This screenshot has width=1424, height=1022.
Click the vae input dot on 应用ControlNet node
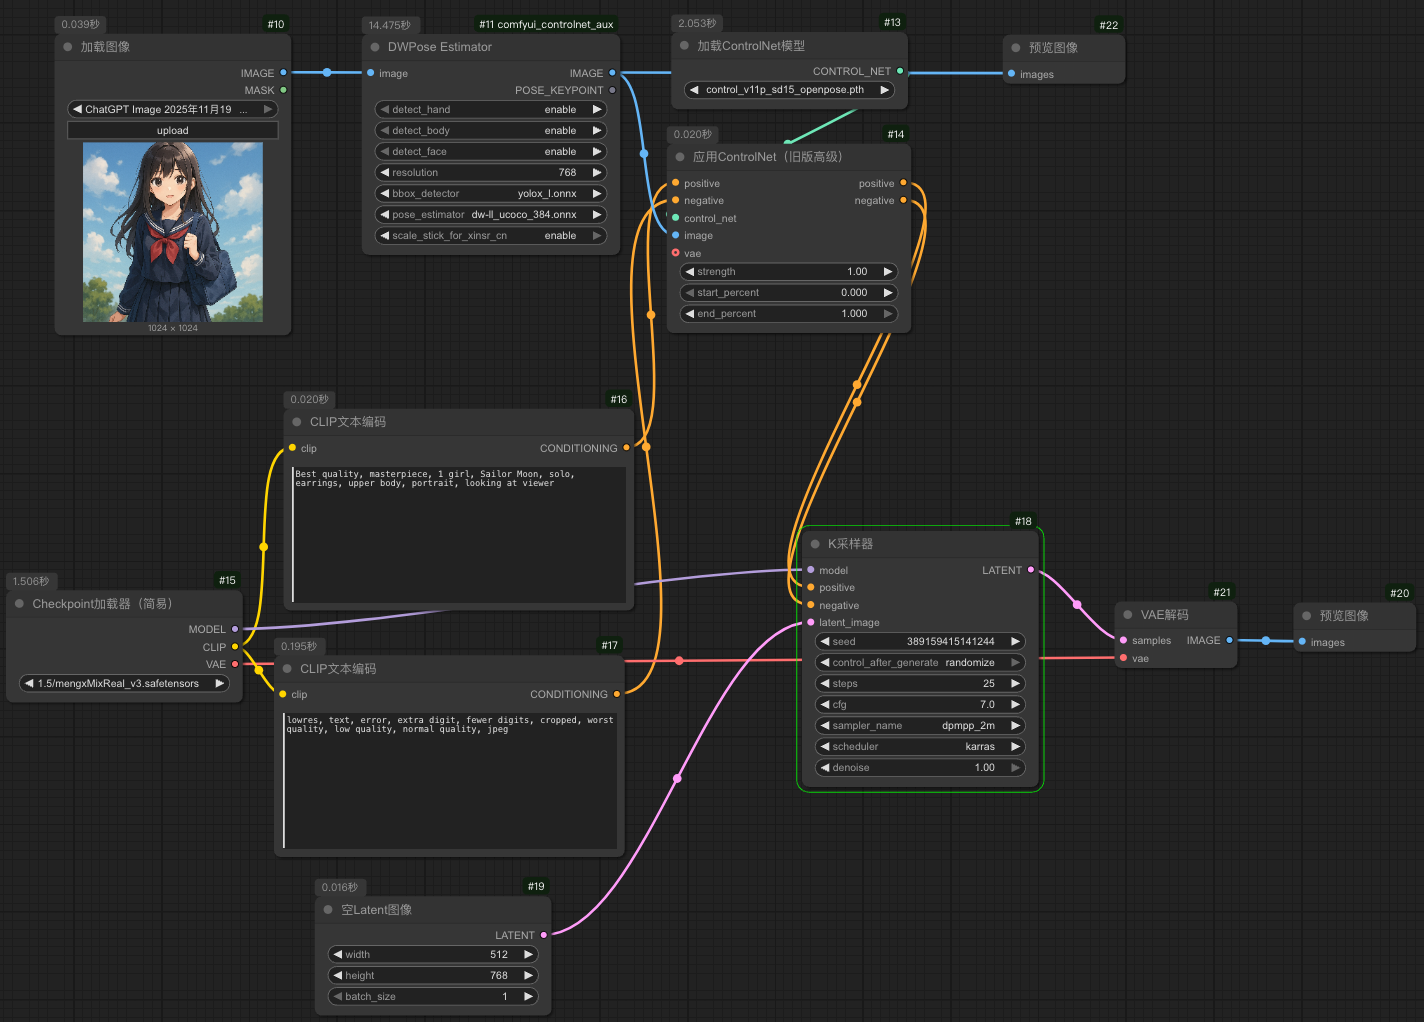[x=676, y=253]
